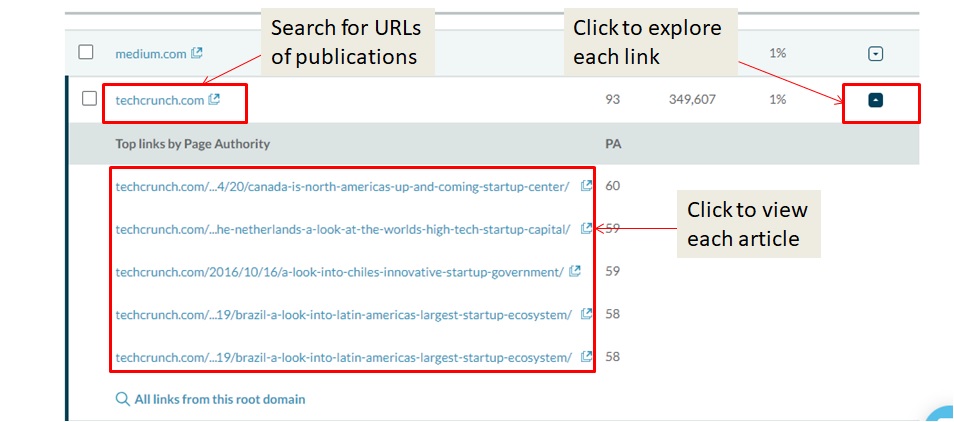The image size is (954, 422).
Task: Collapse the techcrunch.com row arrow
Action: (x=876, y=100)
